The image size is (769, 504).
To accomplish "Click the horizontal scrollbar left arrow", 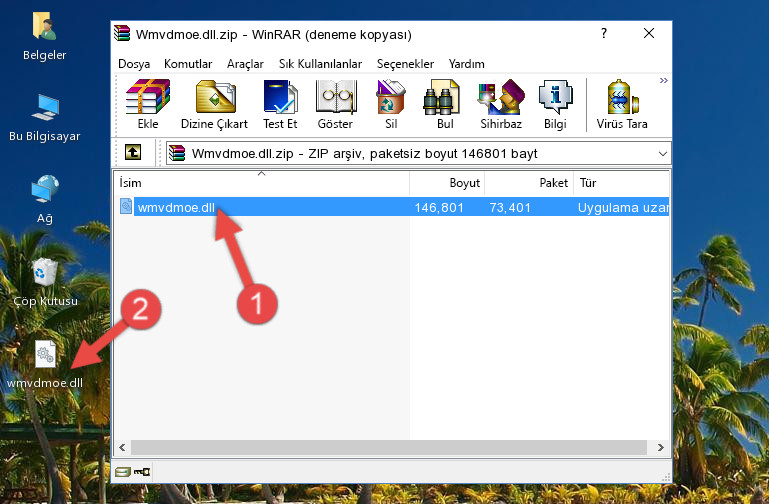I will click(x=122, y=447).
